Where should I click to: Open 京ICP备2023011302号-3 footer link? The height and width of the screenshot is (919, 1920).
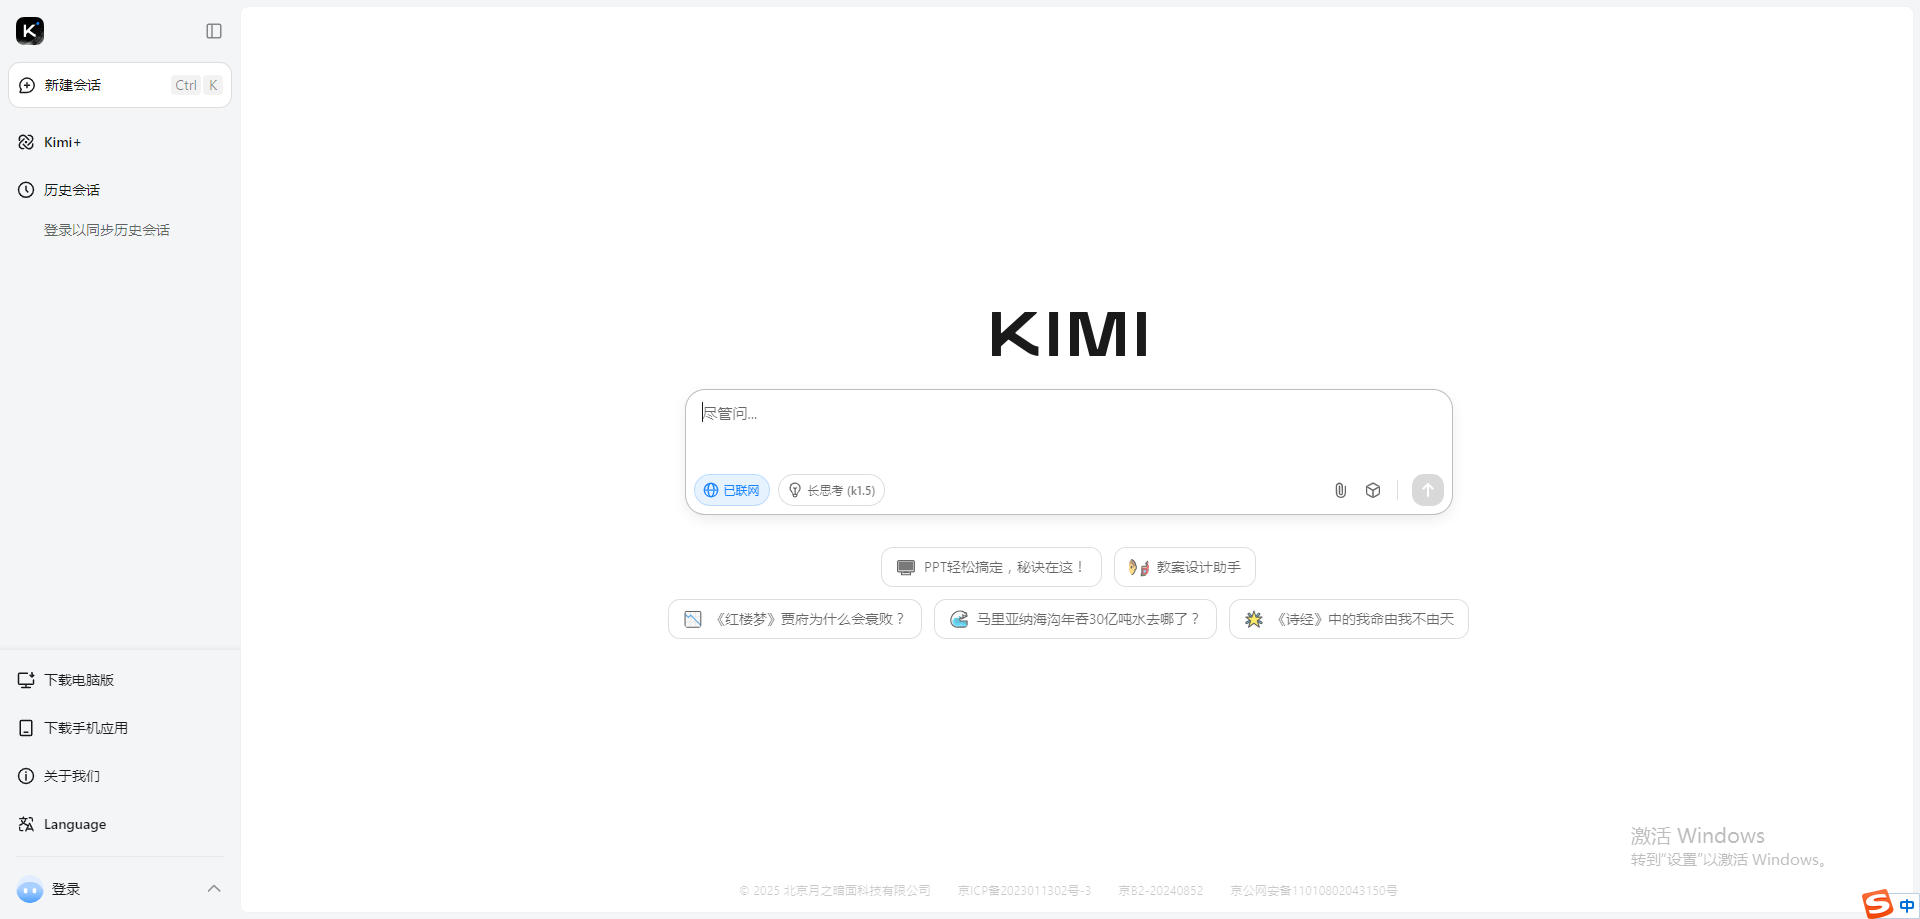point(1024,891)
